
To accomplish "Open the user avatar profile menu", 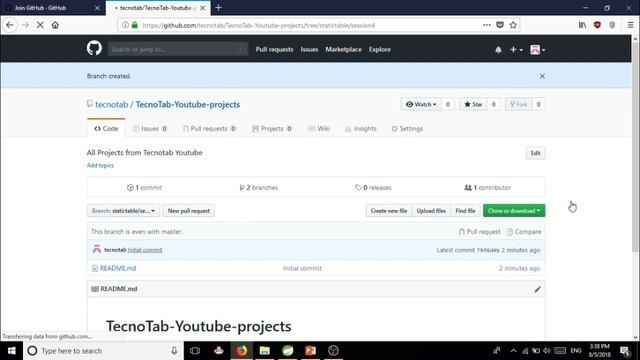I will pyautogui.click(x=538, y=49).
